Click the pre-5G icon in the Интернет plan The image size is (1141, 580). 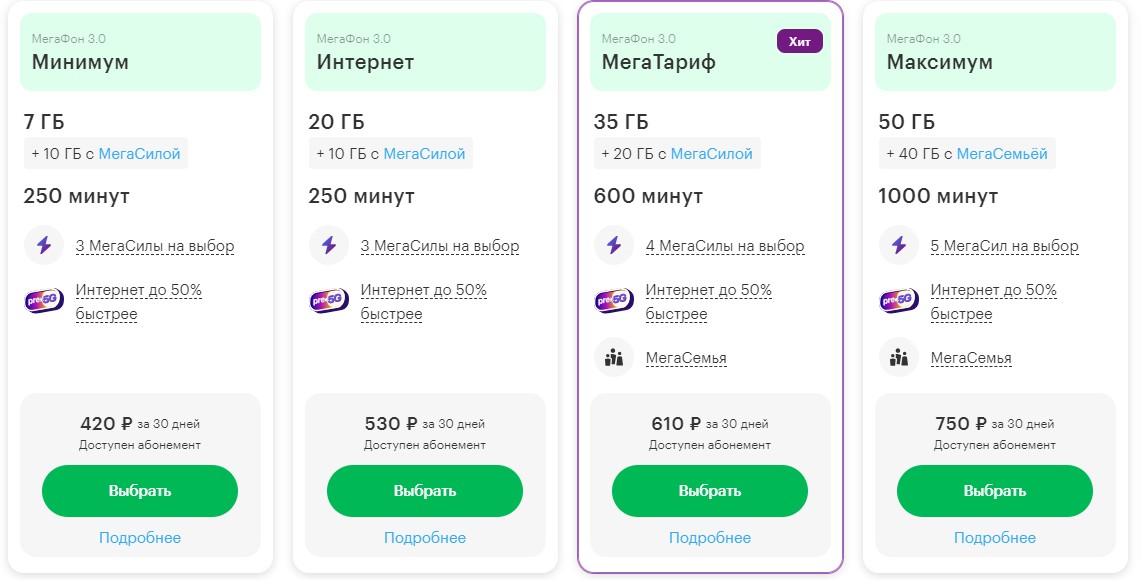[329, 301]
